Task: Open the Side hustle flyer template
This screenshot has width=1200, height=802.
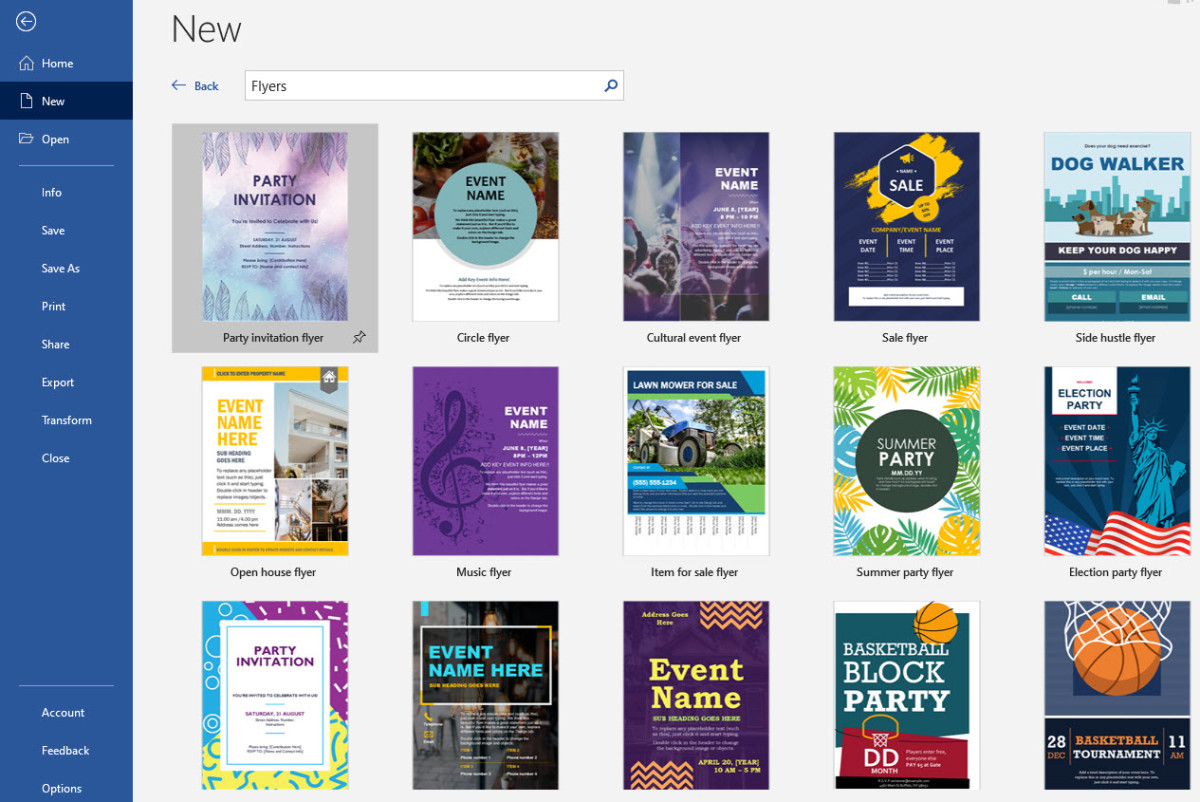Action: click(1116, 227)
